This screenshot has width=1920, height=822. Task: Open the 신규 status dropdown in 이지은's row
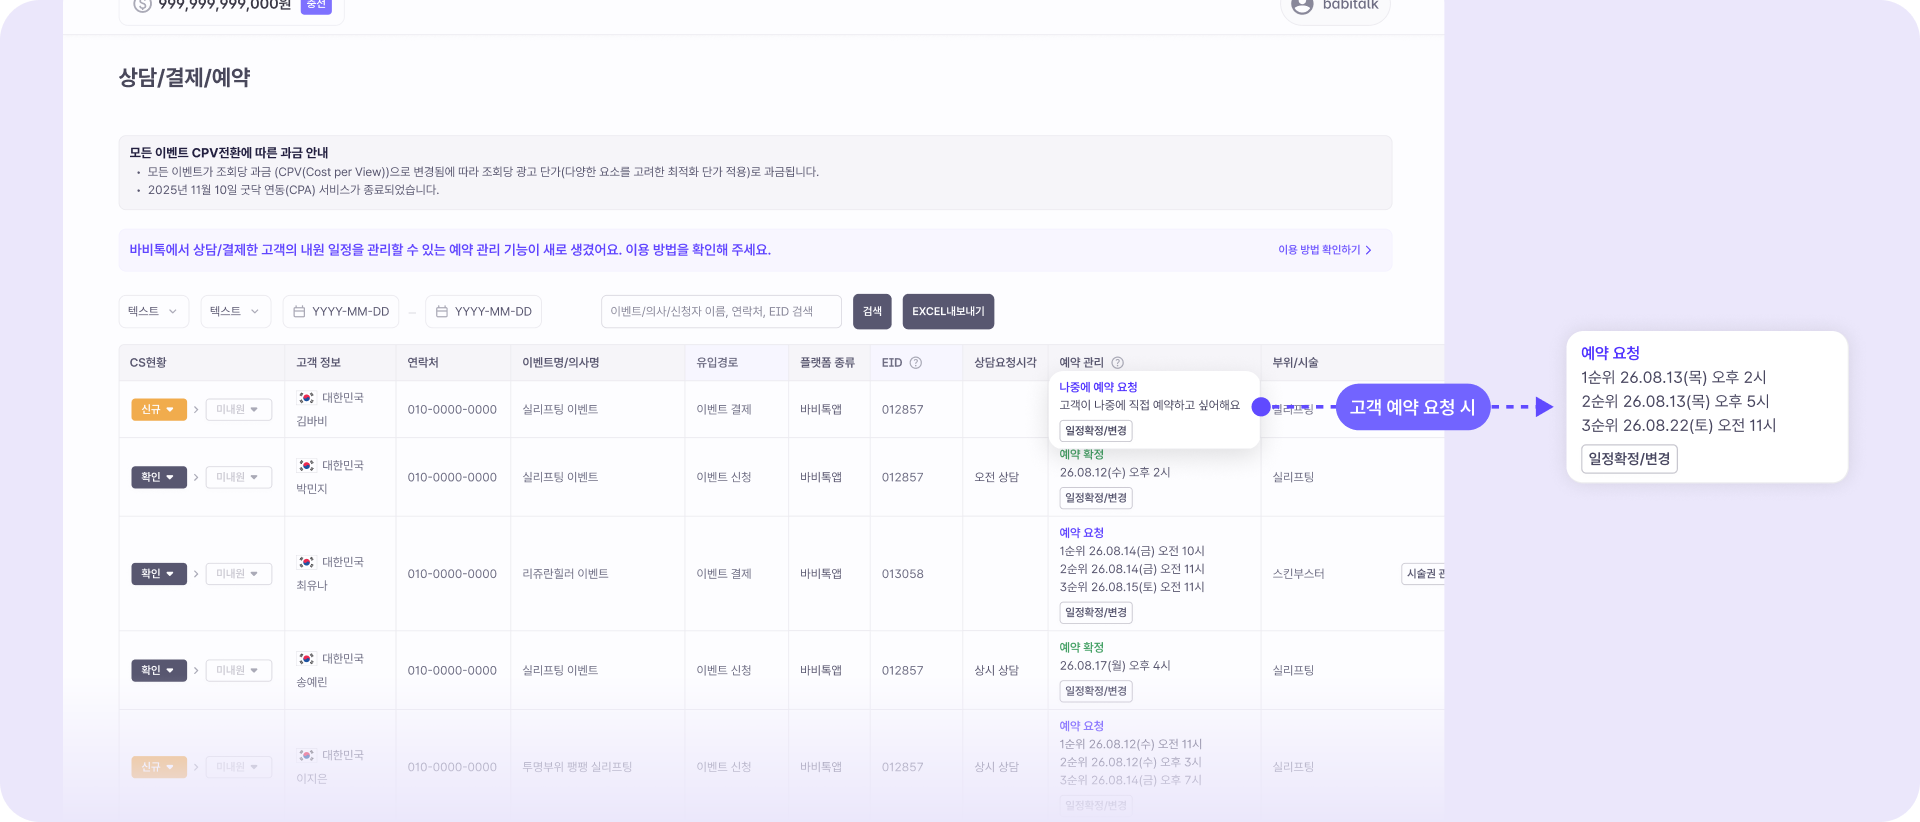coord(159,767)
